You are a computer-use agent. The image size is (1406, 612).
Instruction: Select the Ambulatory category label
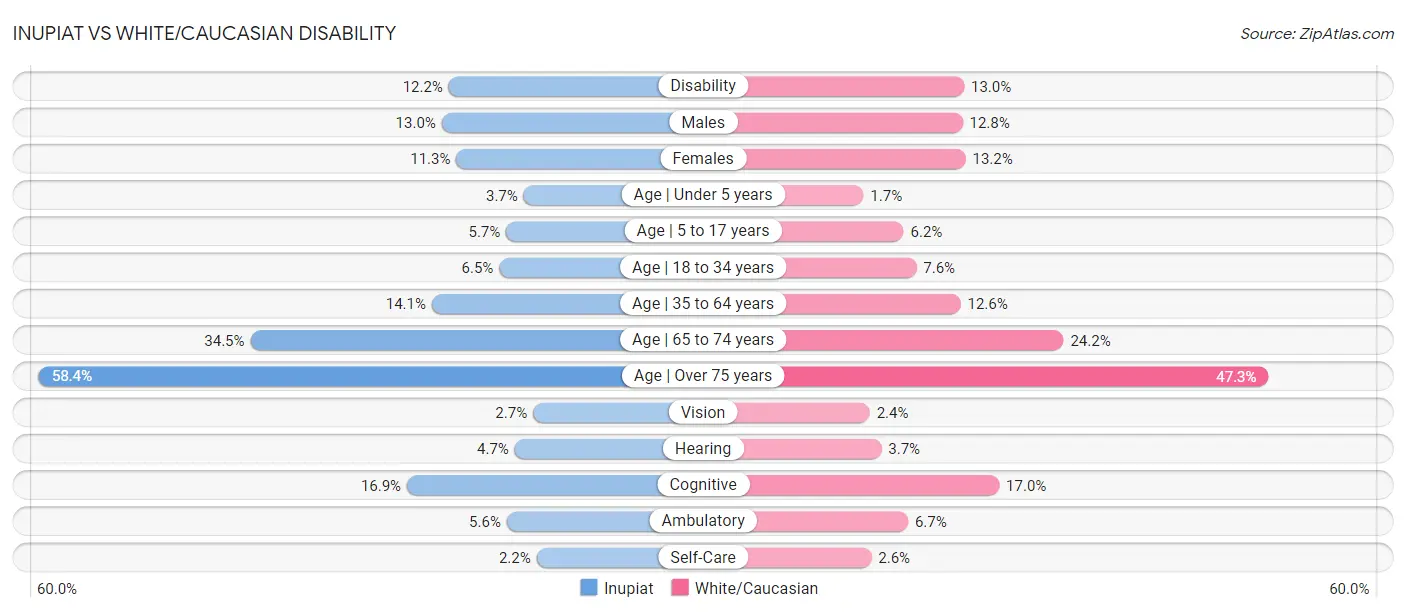click(703, 521)
